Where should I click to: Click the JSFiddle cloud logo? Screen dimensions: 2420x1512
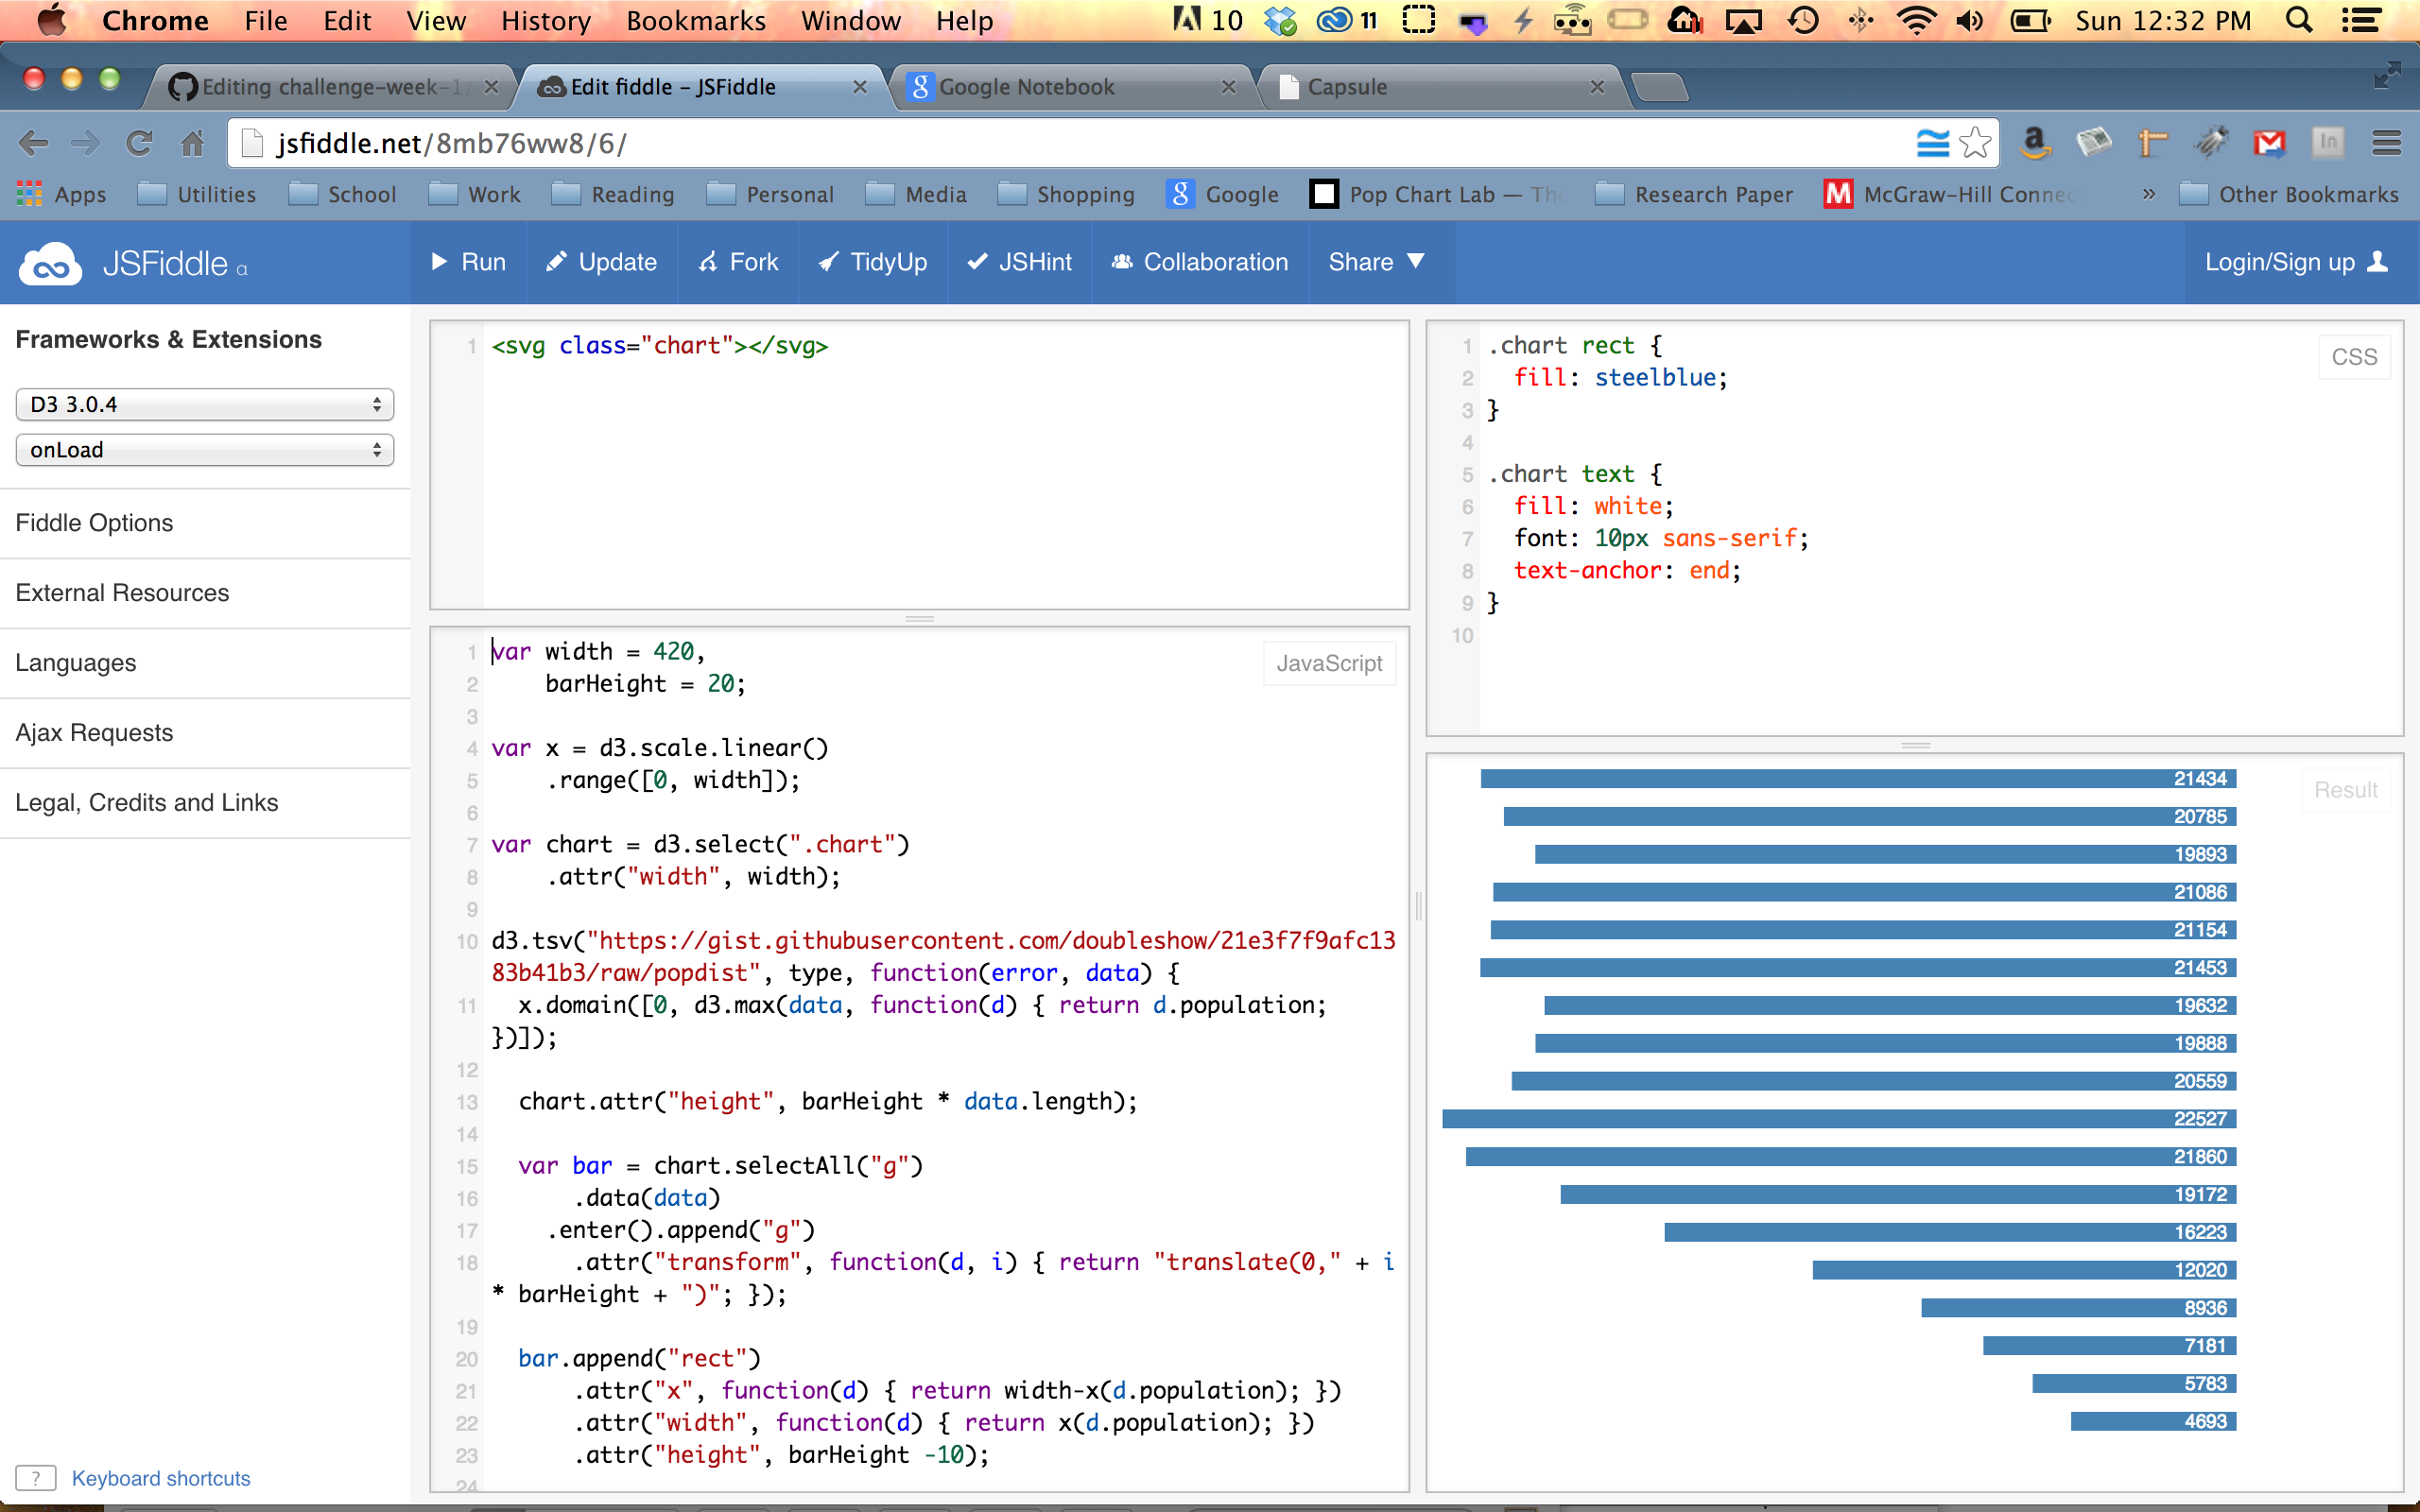pos(50,264)
